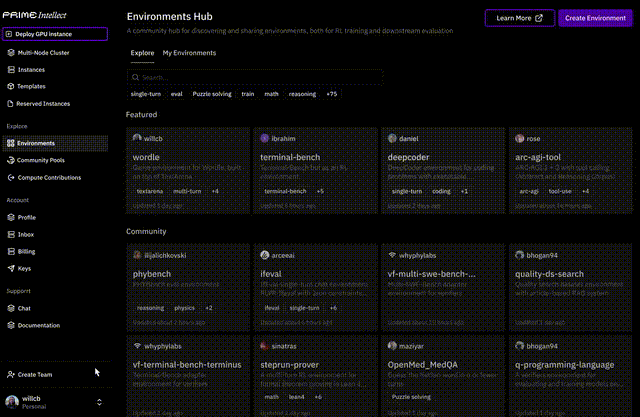This screenshot has width=640, height=417.
Task: Click the Compute Contributions icon
Action: click(x=11, y=177)
